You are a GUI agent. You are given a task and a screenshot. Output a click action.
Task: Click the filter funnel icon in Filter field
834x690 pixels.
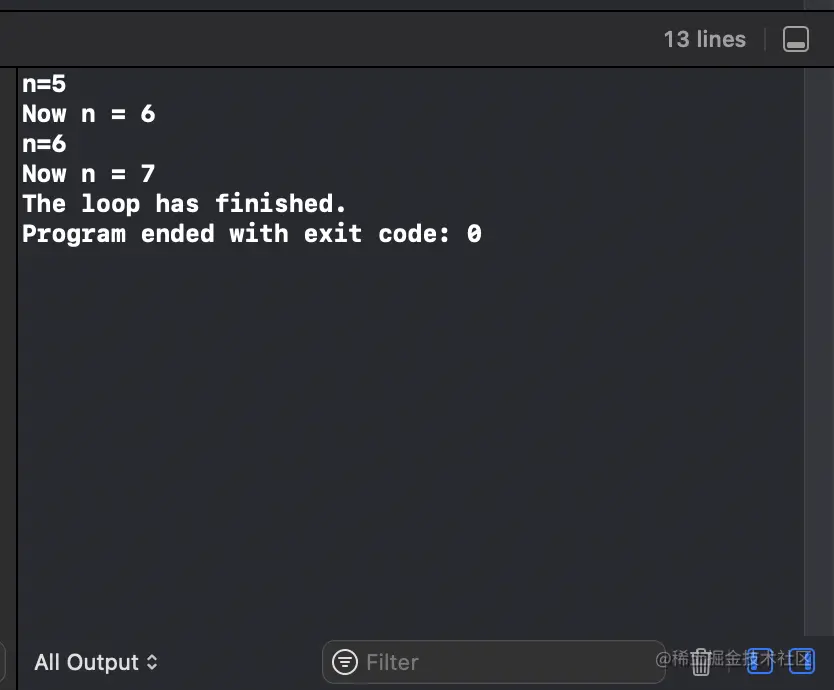click(344, 662)
